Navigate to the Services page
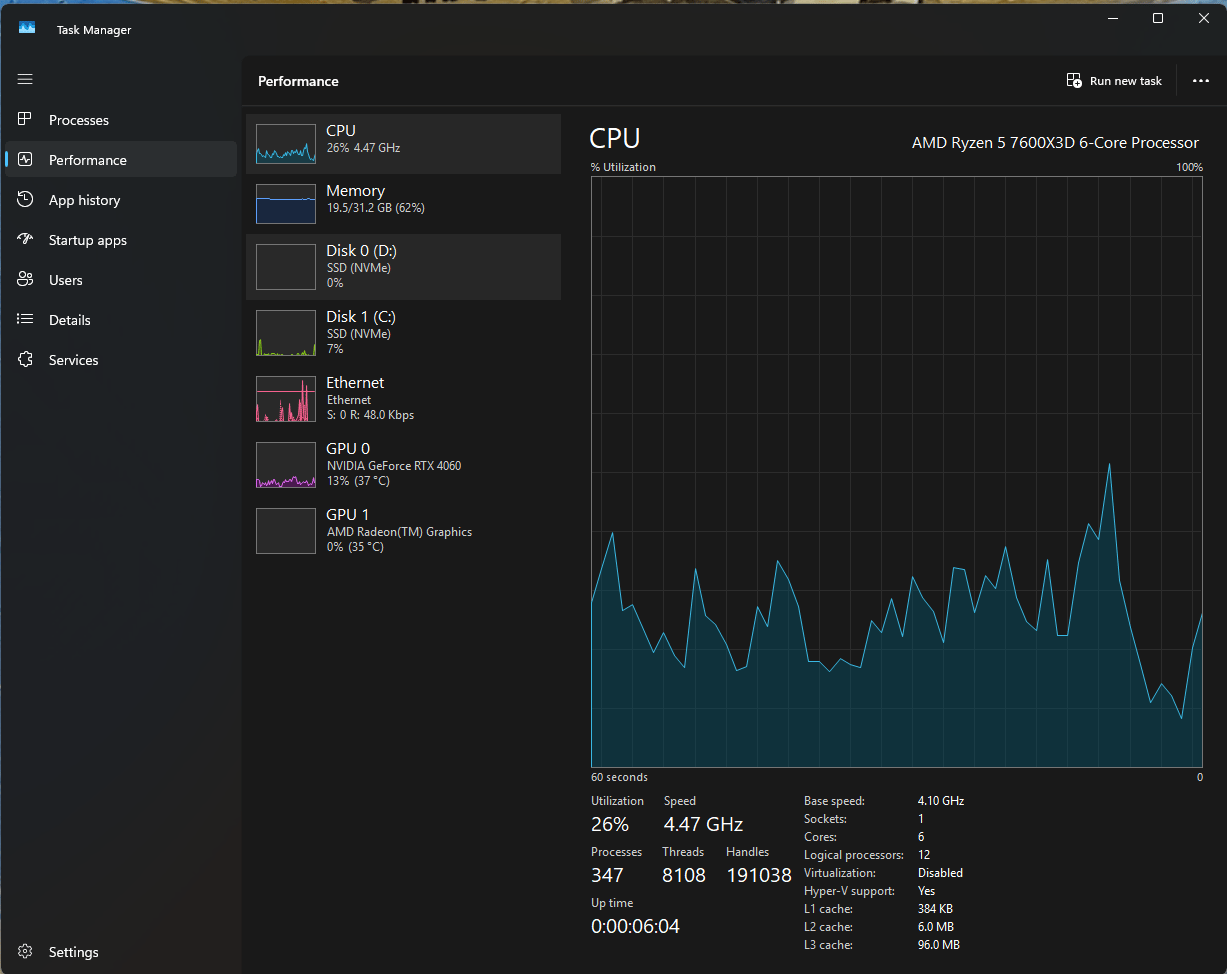The width and height of the screenshot is (1227, 974). [x=121, y=360]
